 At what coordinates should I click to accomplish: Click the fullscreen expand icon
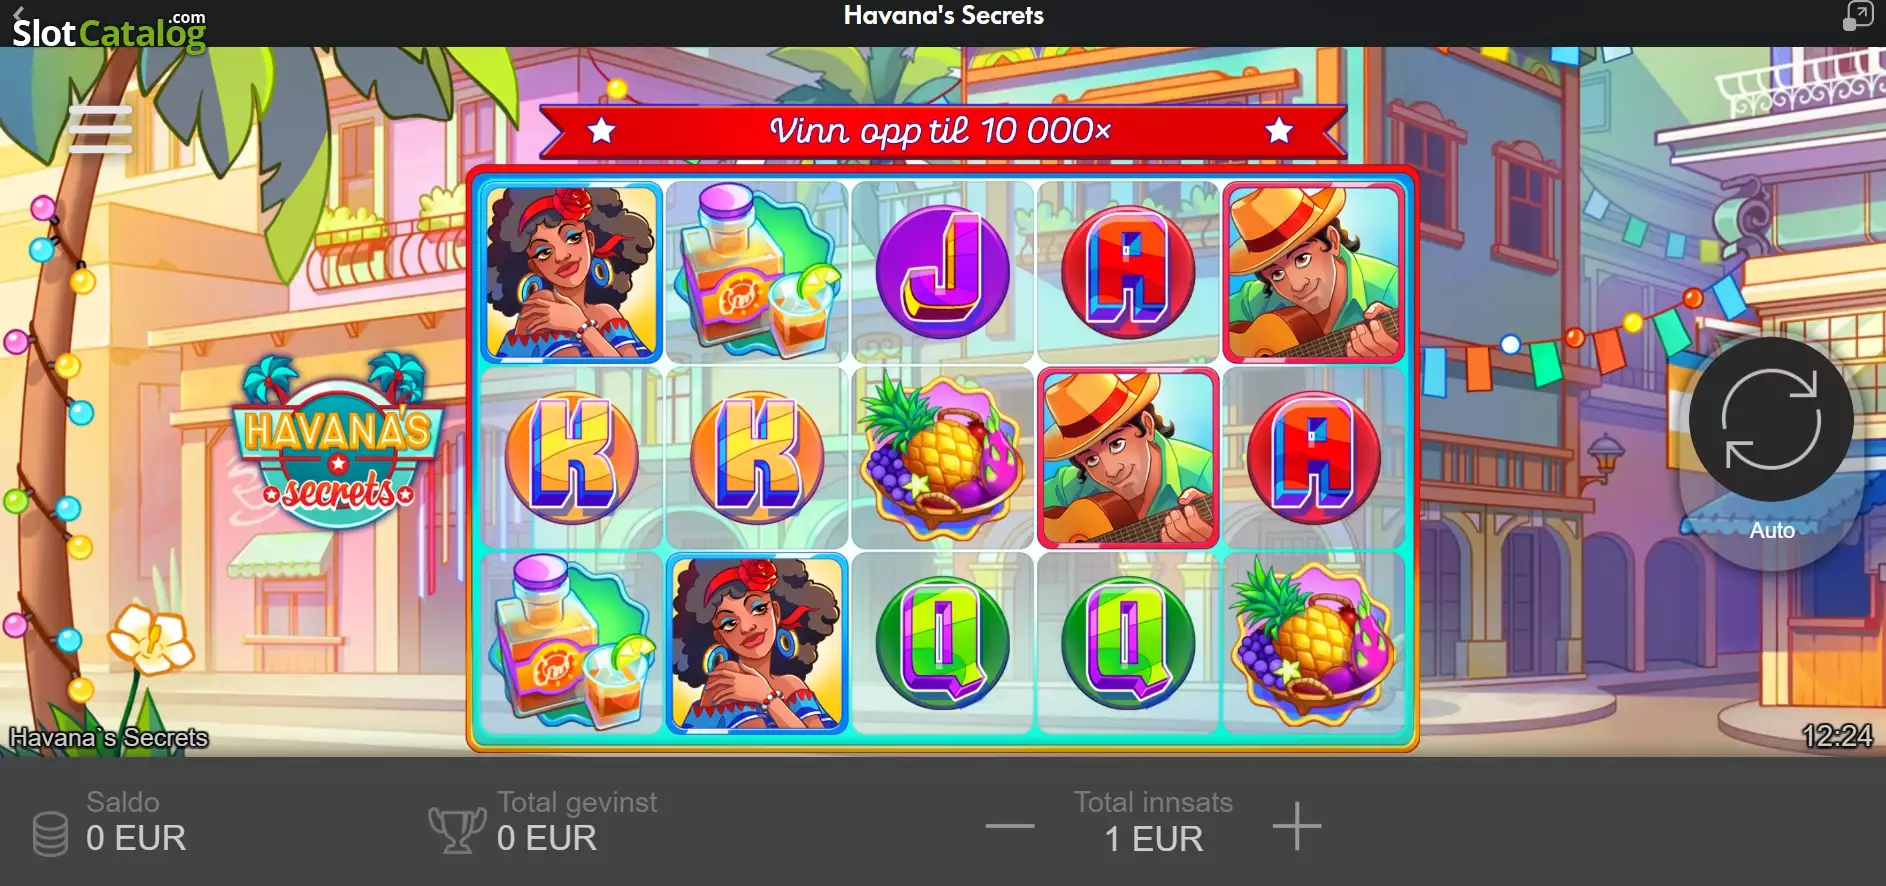click(x=1857, y=16)
